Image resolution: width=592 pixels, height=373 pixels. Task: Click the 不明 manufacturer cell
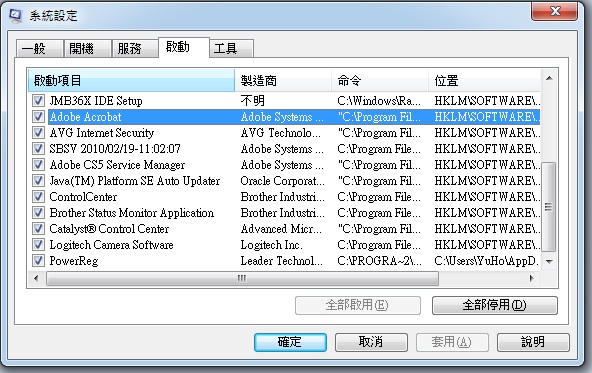pos(253,101)
